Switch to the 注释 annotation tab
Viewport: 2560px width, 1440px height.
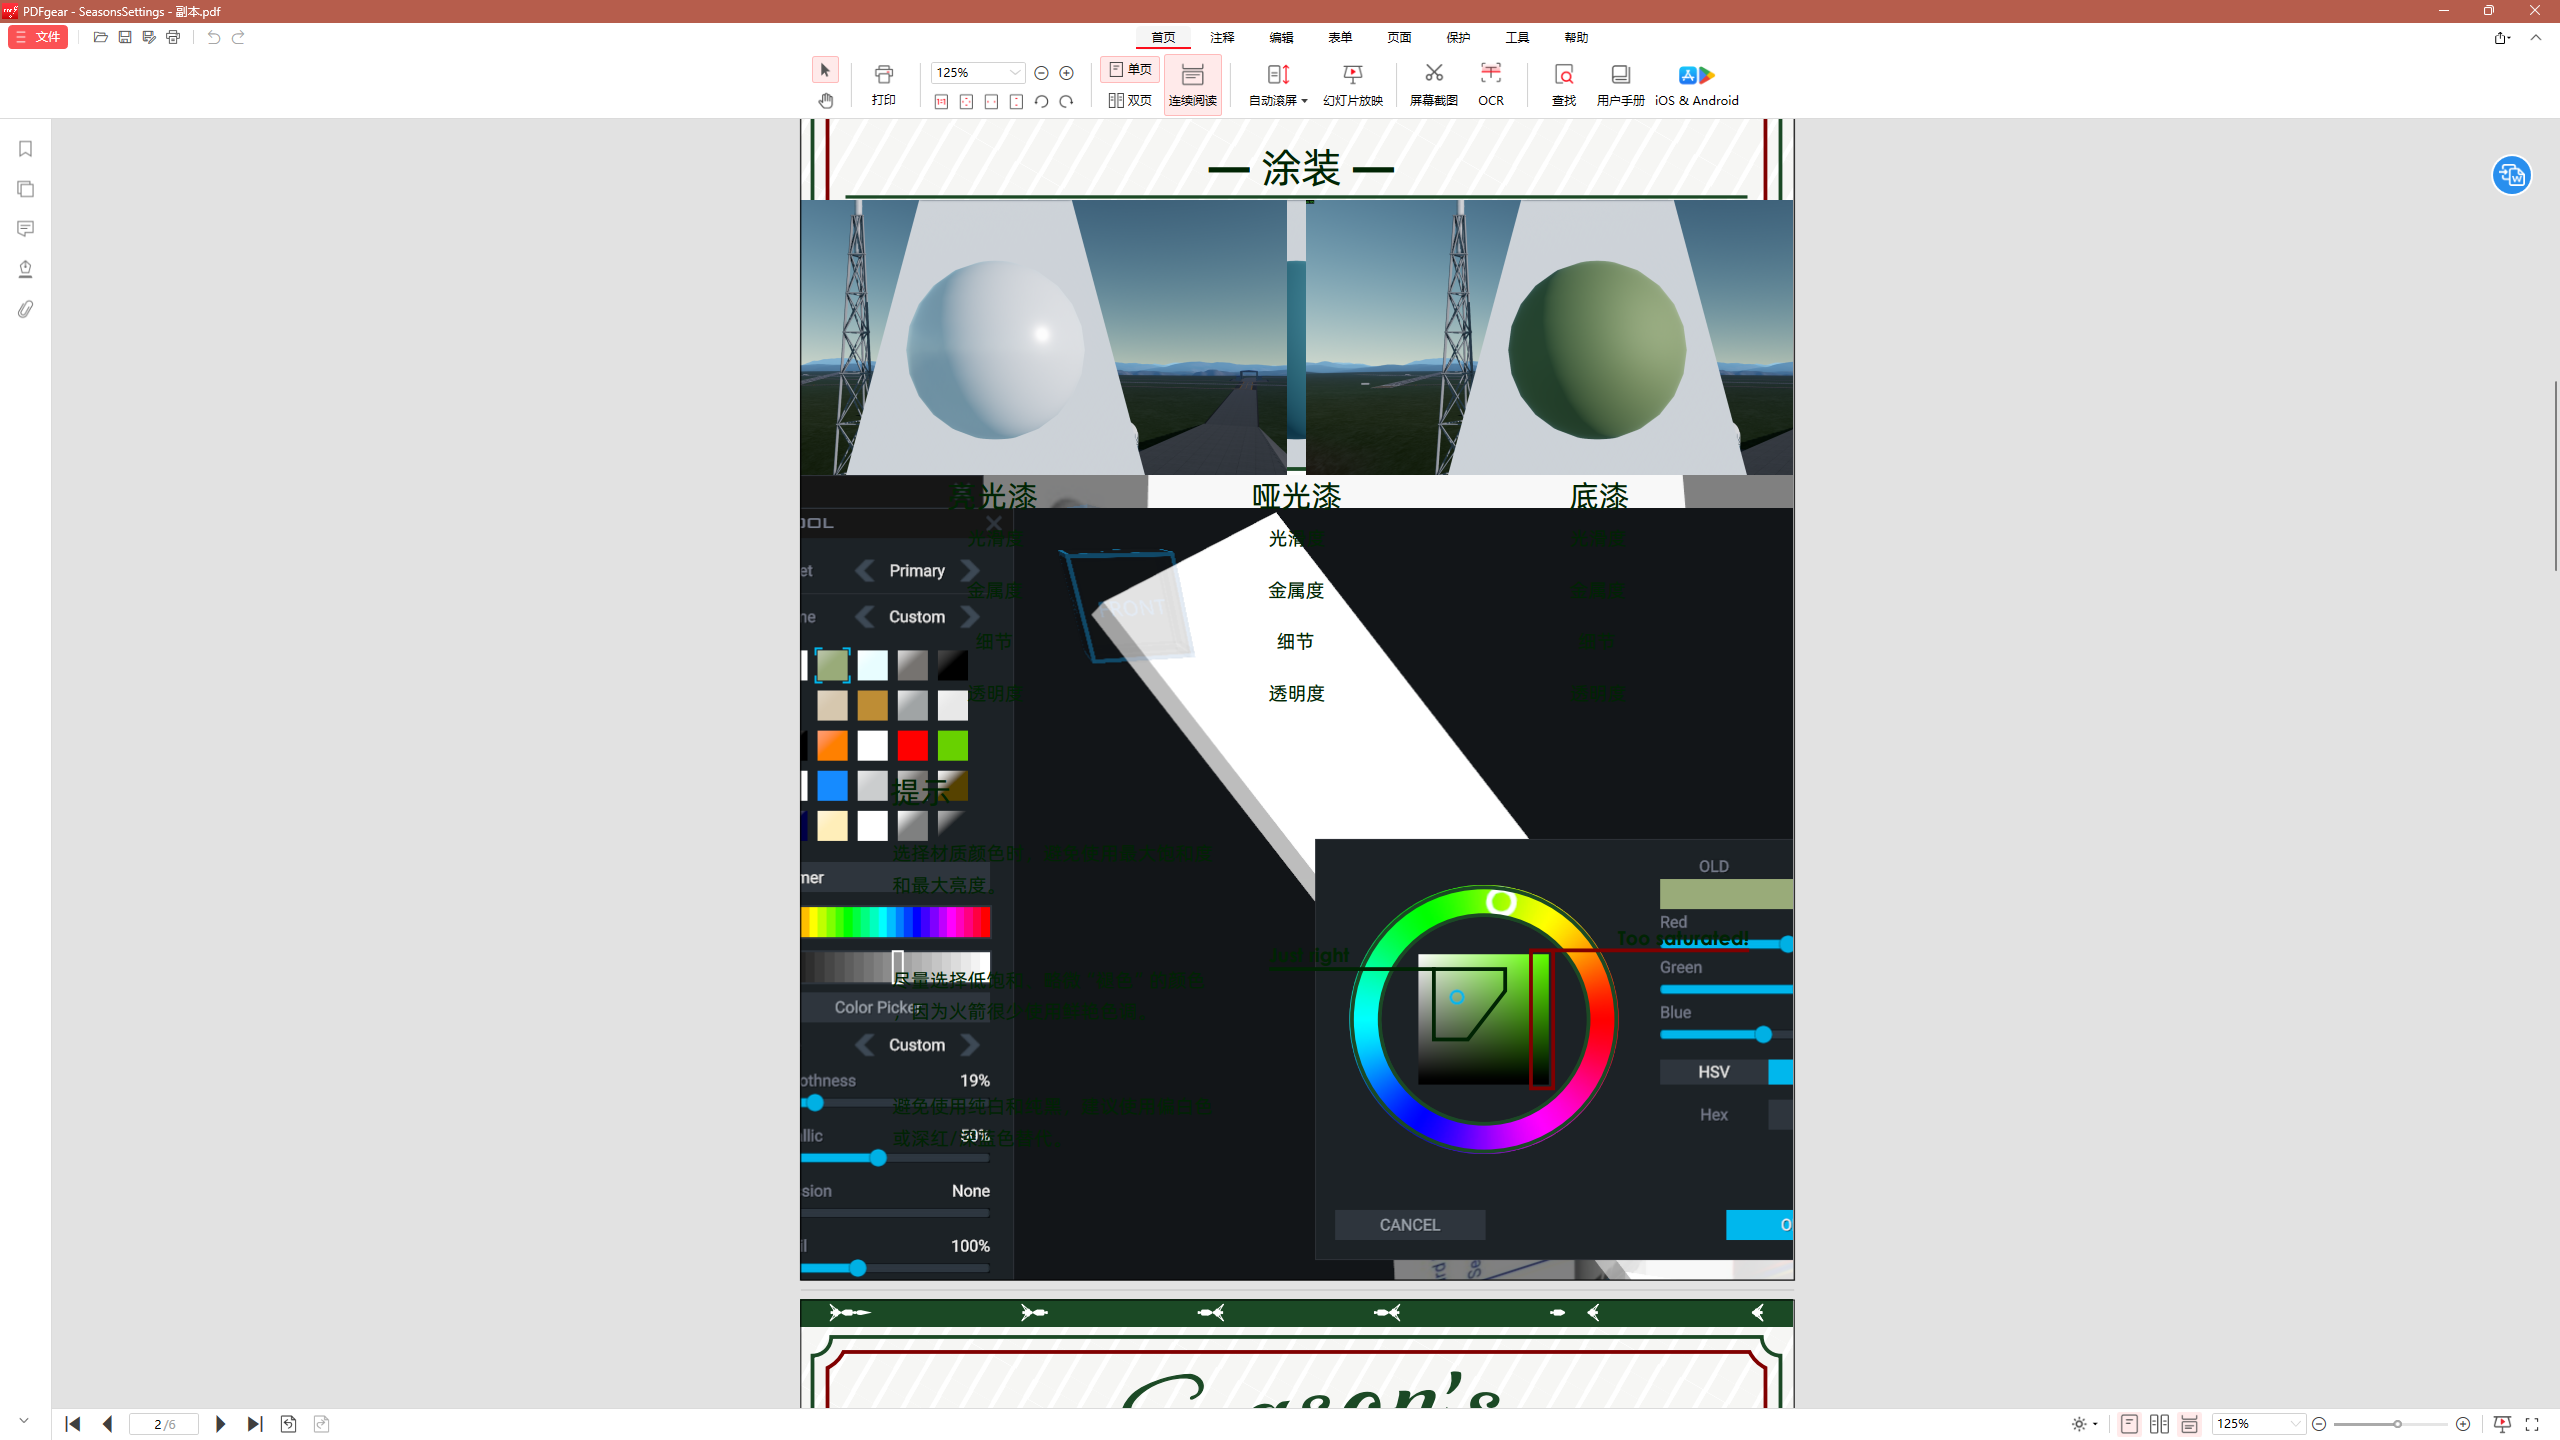click(1222, 37)
